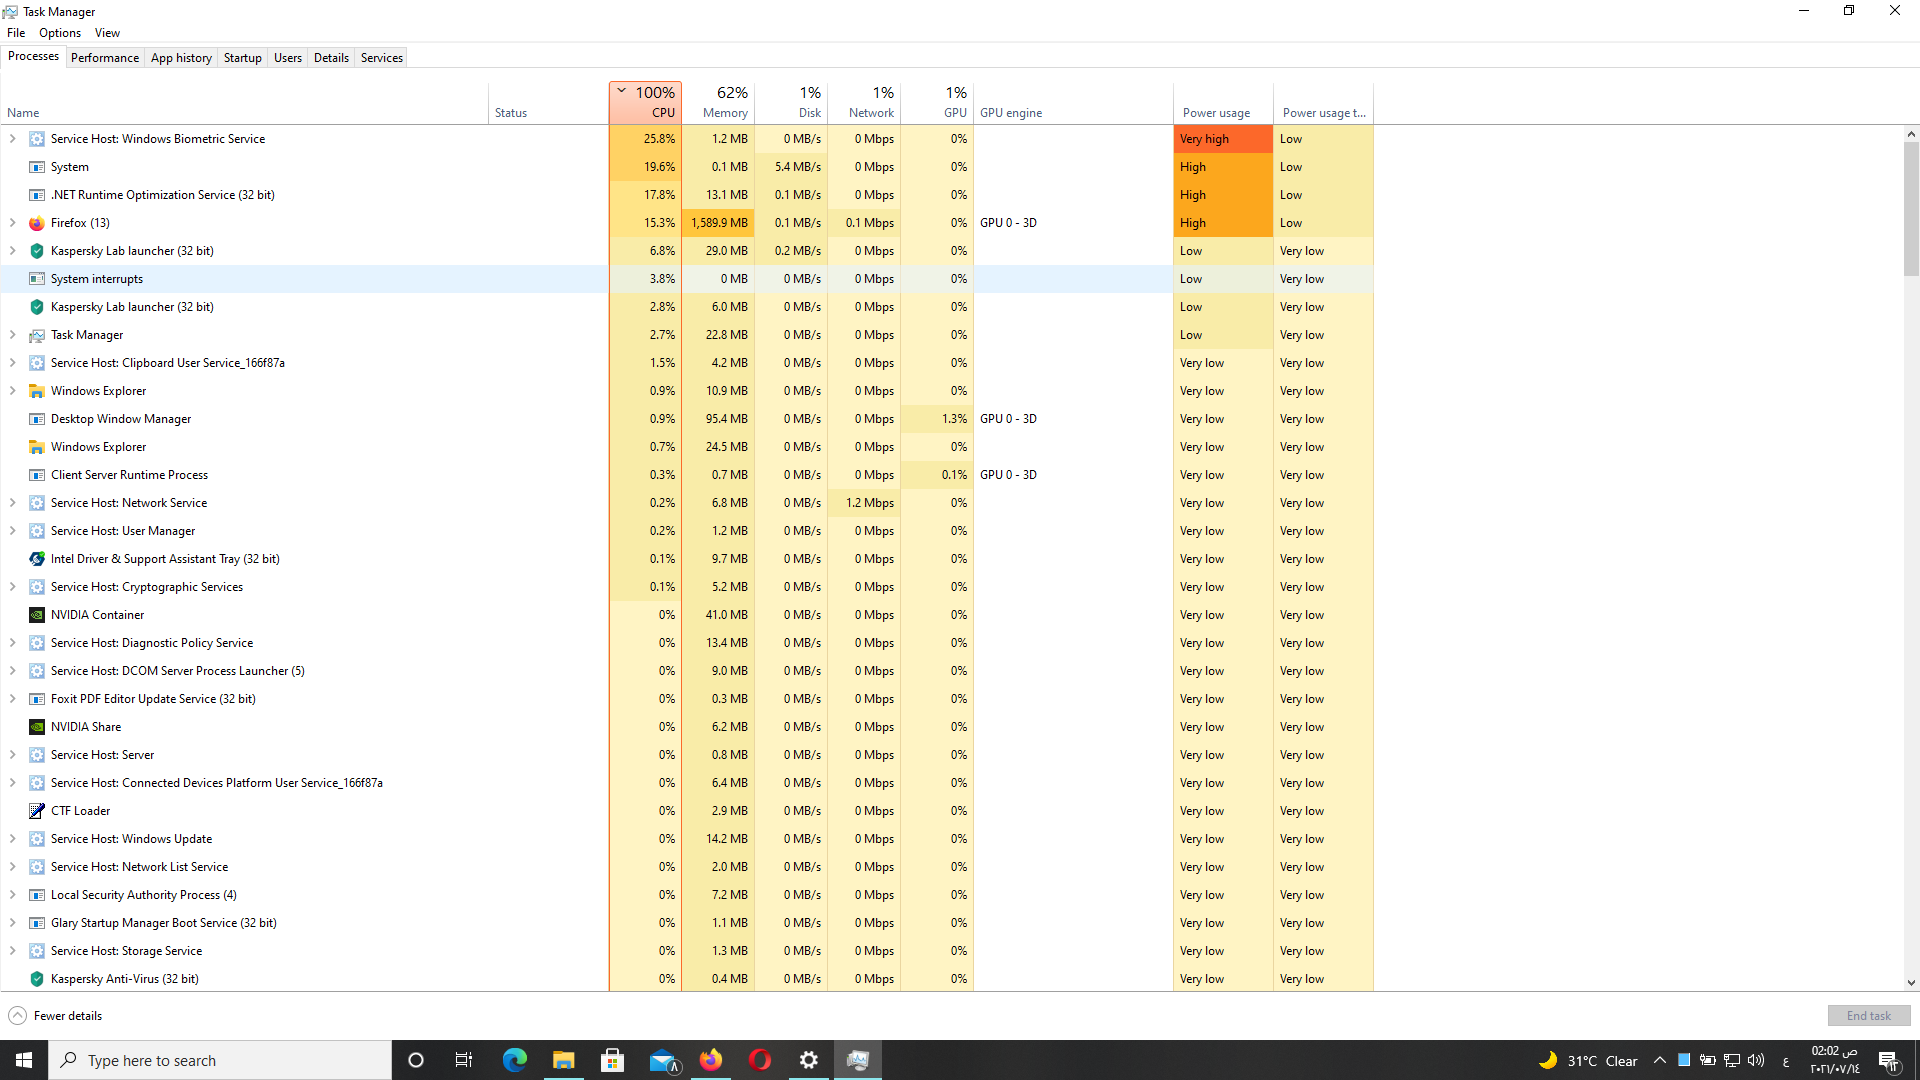Expand Service Host: Clipboard User Service_166f87a
Screen dimensions: 1920x1080
(x=13, y=363)
